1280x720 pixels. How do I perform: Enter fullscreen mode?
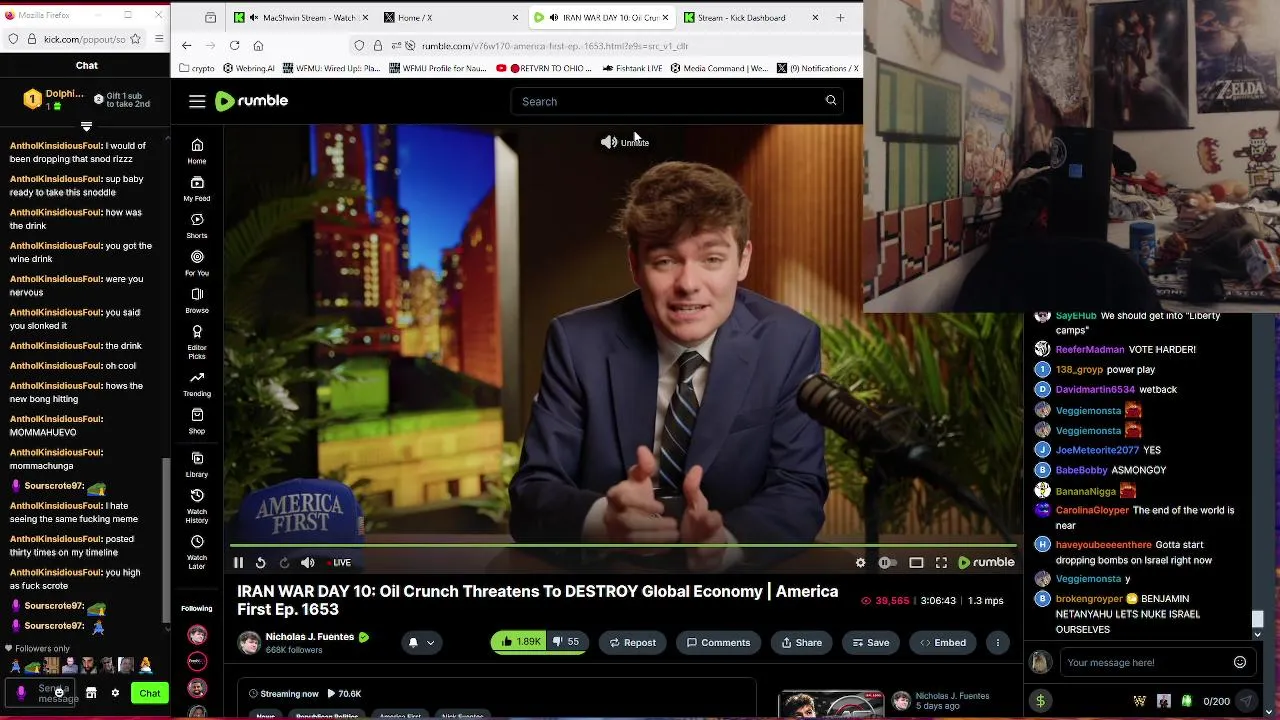(941, 563)
